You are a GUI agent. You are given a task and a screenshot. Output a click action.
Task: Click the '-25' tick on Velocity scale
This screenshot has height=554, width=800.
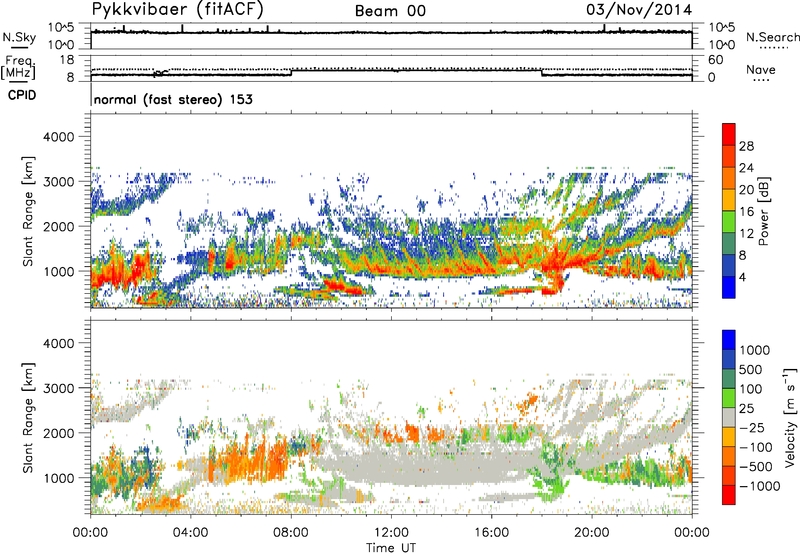pos(752,428)
